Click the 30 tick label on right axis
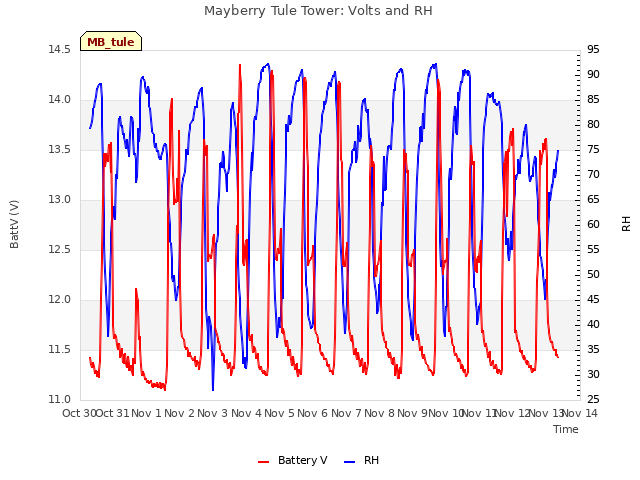 coord(593,375)
